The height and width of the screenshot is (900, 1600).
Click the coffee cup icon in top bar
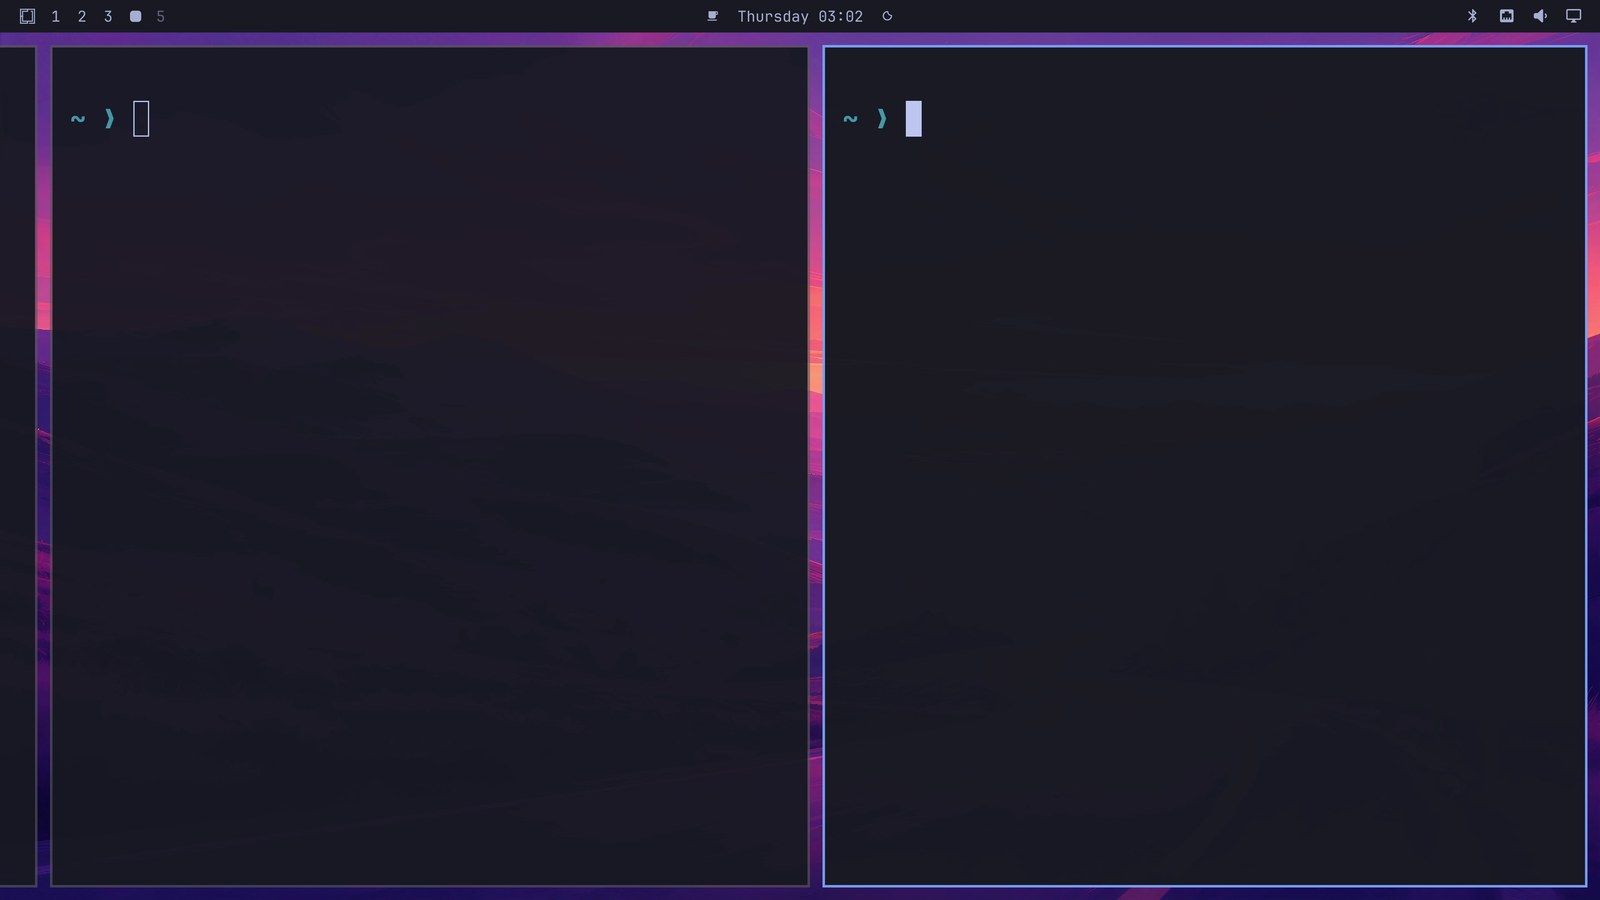click(x=712, y=16)
